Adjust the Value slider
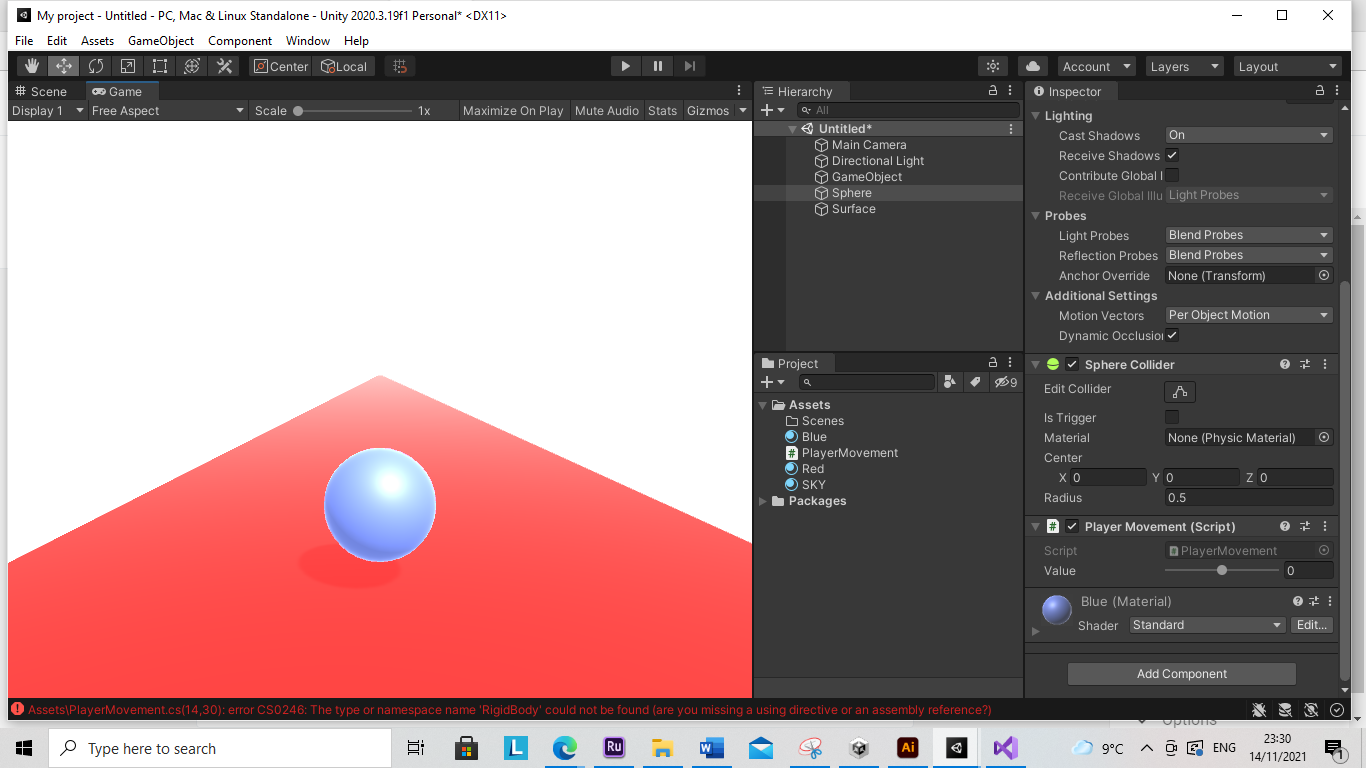Screen dimensions: 1366x768 tap(1222, 570)
